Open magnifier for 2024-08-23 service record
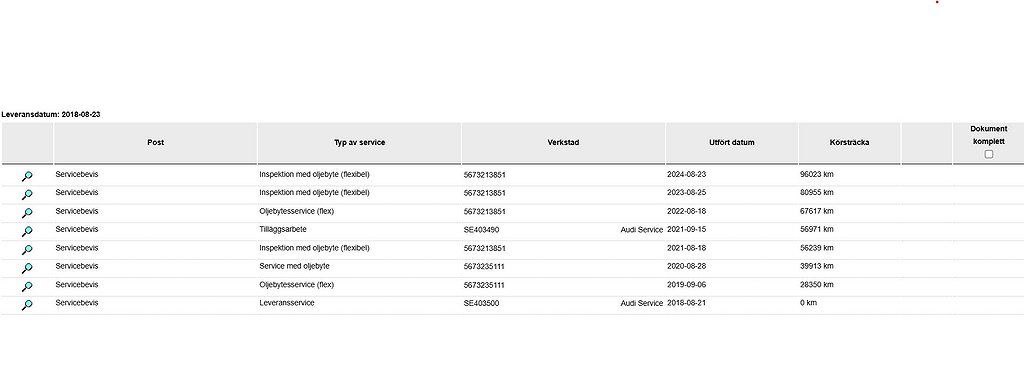1024x373 pixels. pos(27,176)
